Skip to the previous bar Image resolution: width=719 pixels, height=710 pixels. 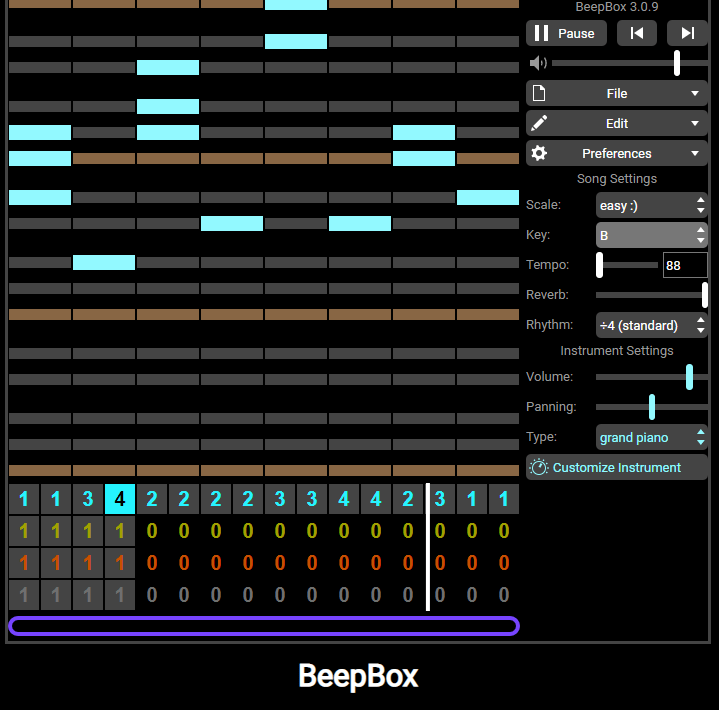(x=637, y=33)
